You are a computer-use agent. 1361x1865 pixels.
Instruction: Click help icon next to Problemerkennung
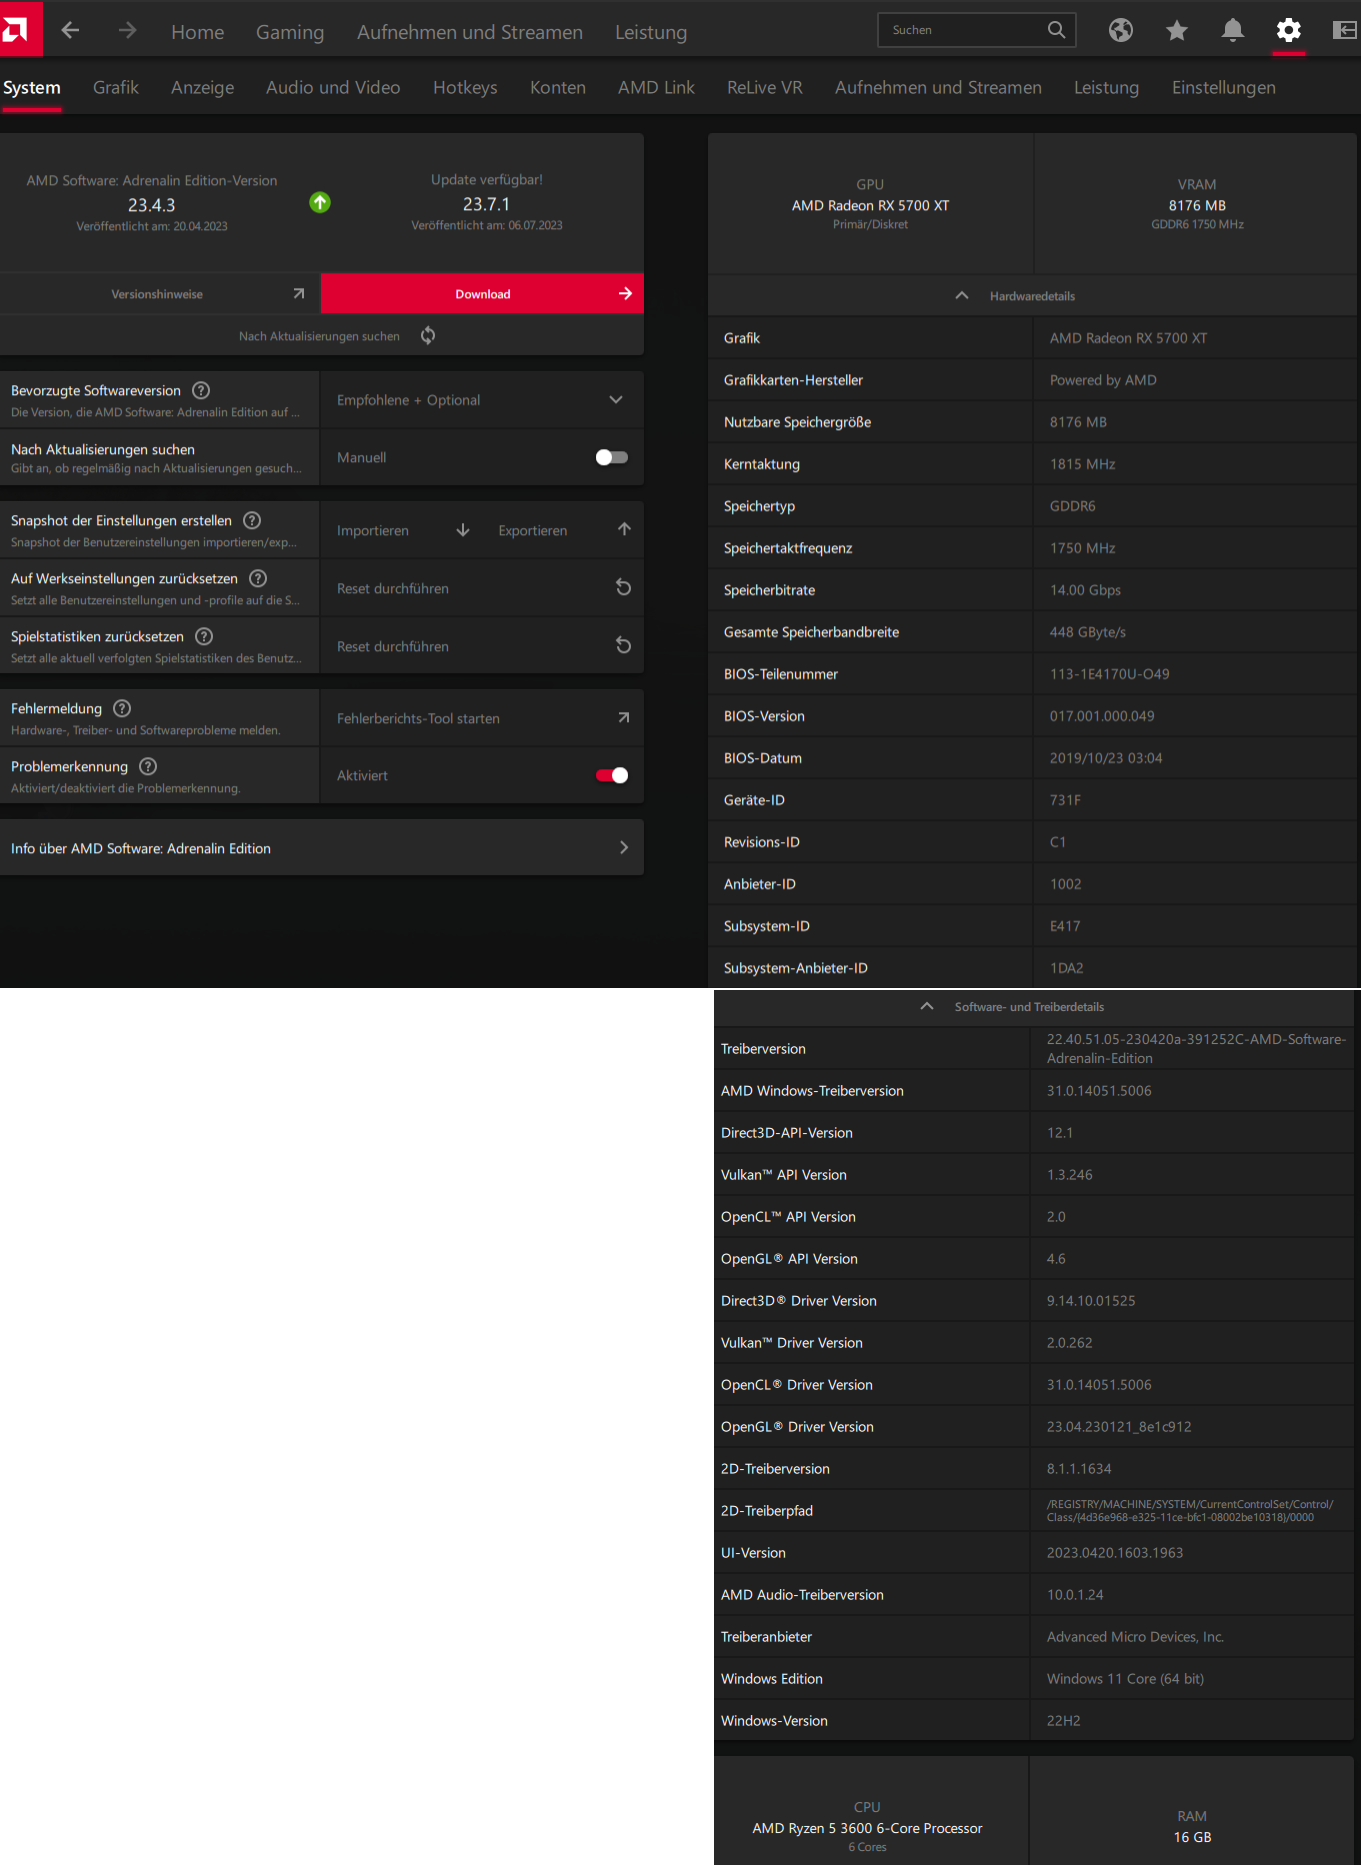click(x=148, y=766)
